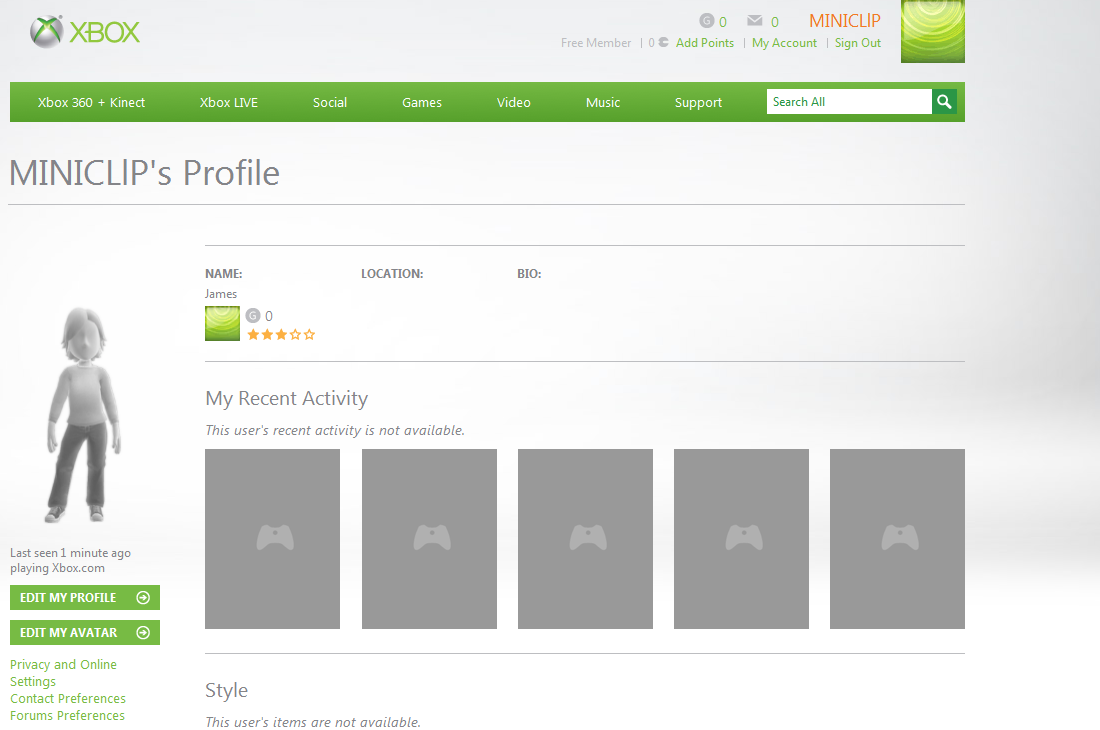This screenshot has width=1100, height=730.
Task: Click the name James
Action: click(x=221, y=294)
